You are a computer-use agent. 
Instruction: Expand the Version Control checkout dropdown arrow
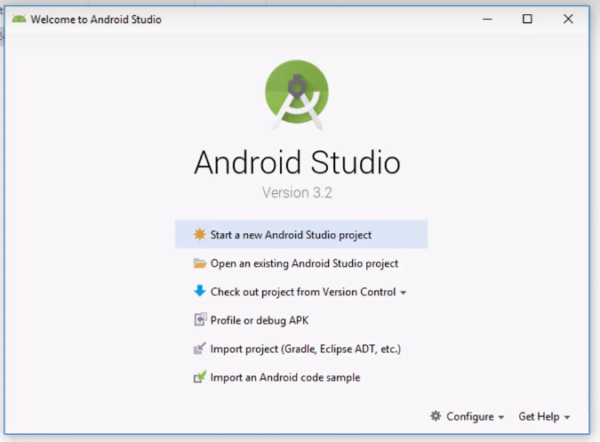[404, 293]
